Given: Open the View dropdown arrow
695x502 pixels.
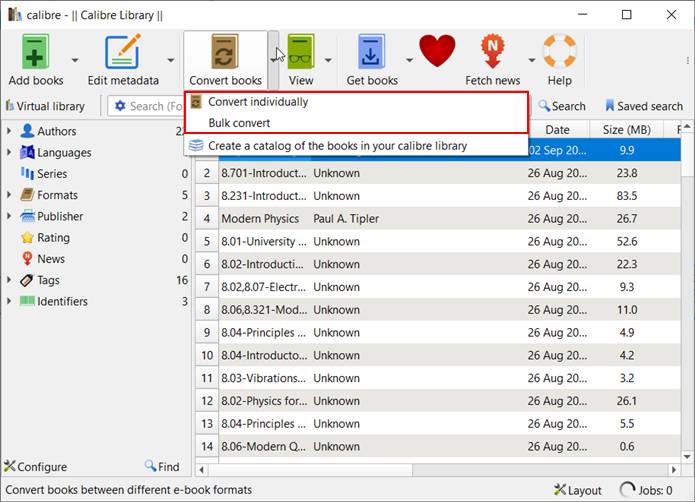Looking at the screenshot, I should (328, 60).
